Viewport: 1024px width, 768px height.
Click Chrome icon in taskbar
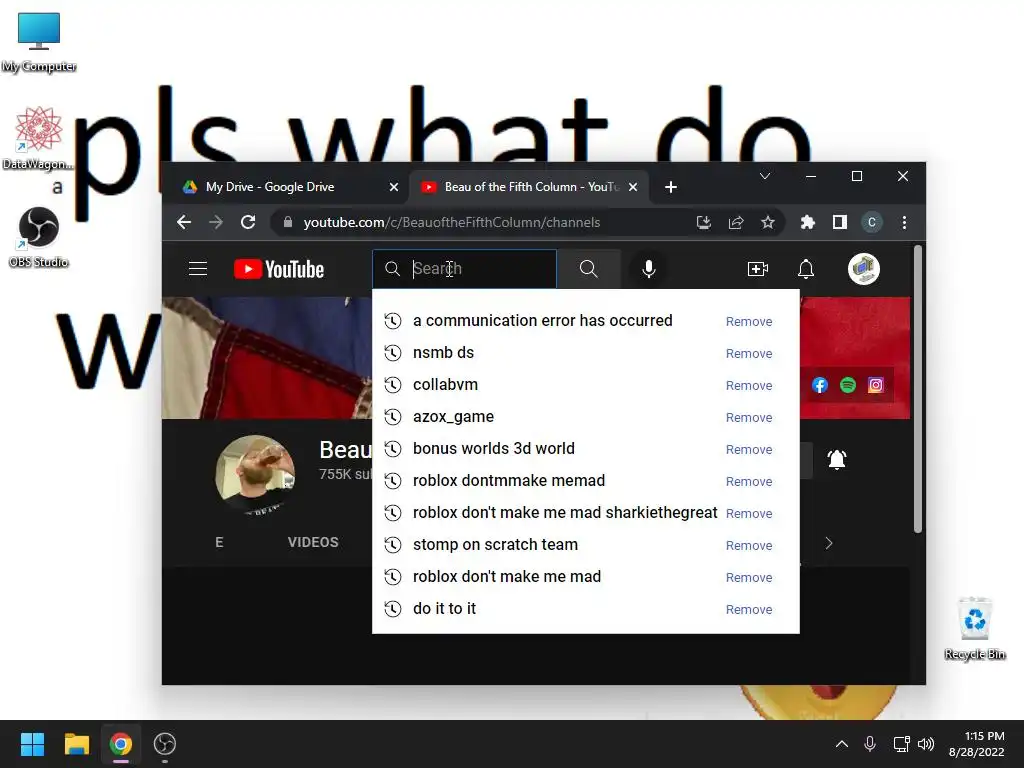pyautogui.click(x=121, y=744)
